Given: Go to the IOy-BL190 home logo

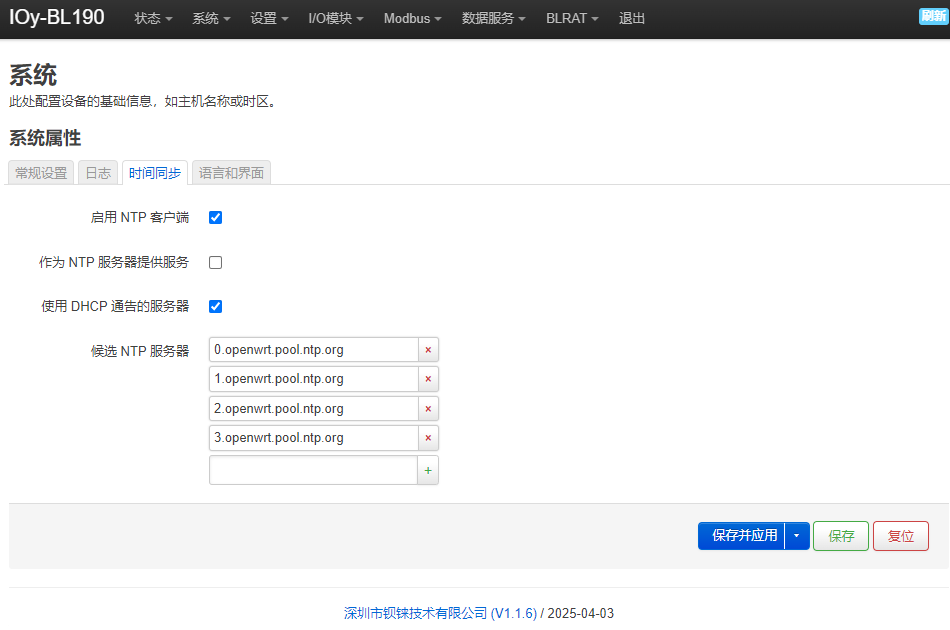Looking at the screenshot, I should coord(57,17).
